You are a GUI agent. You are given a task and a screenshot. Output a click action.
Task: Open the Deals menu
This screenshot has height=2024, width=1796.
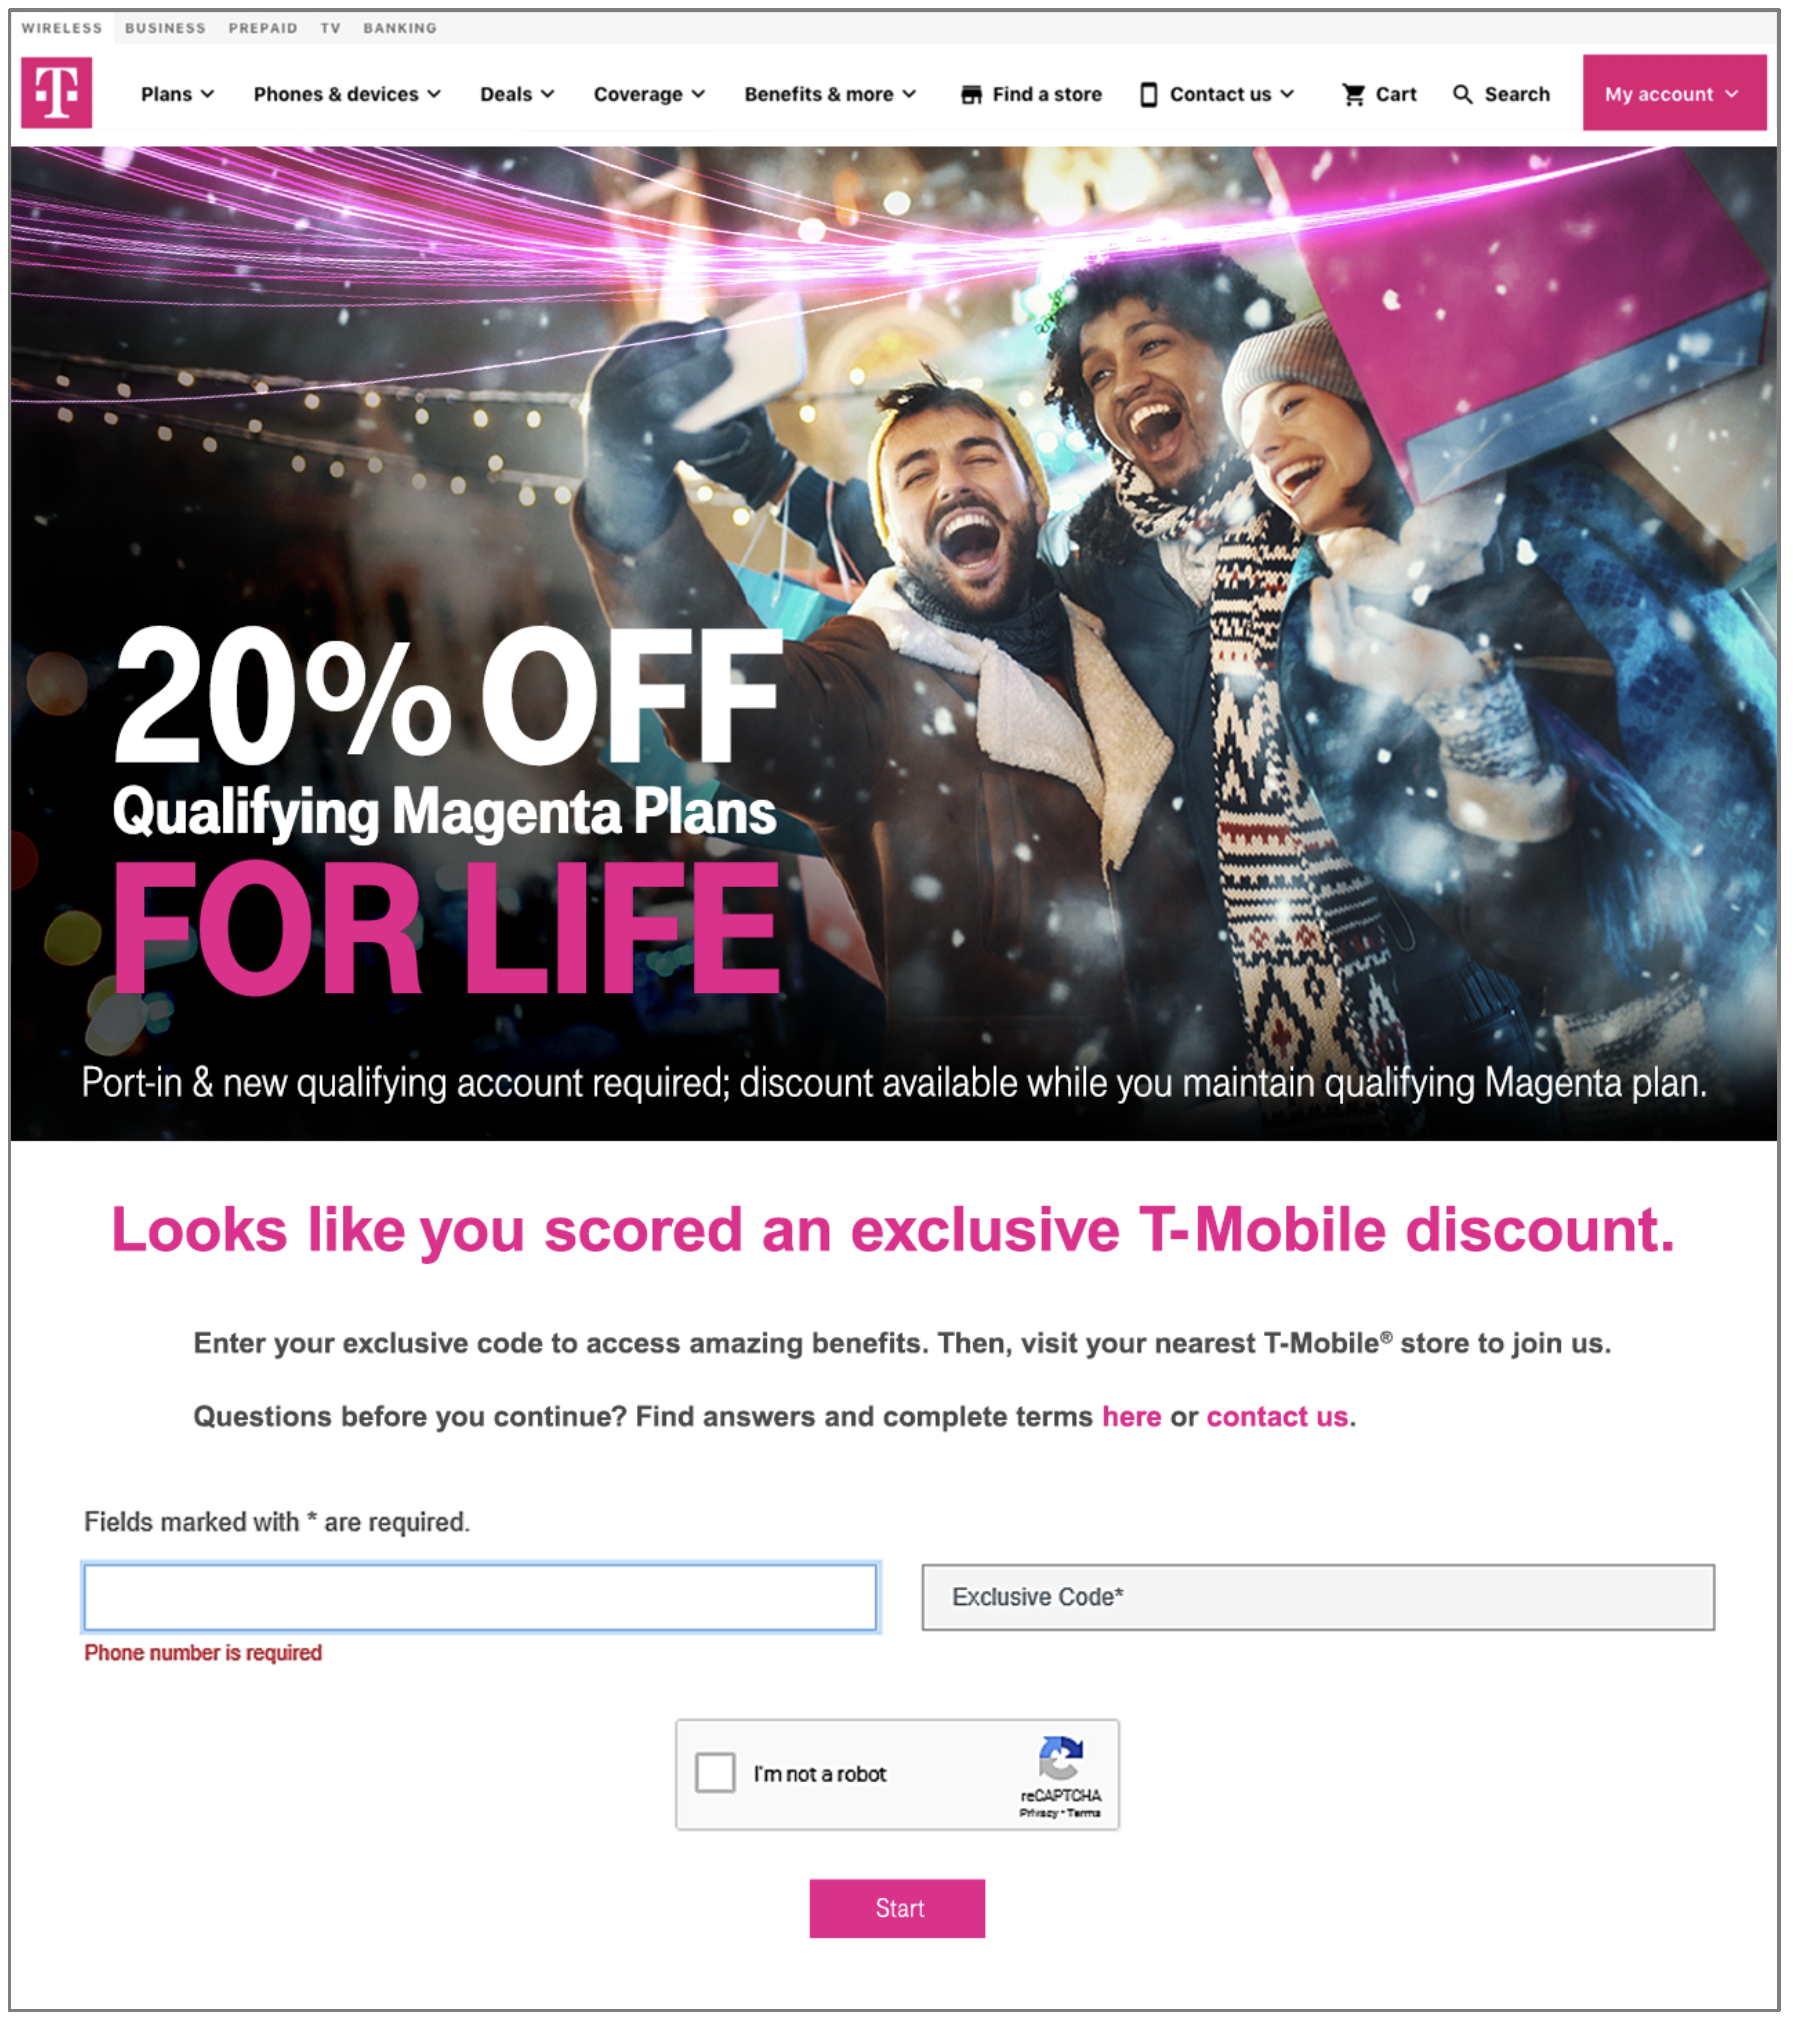(517, 94)
